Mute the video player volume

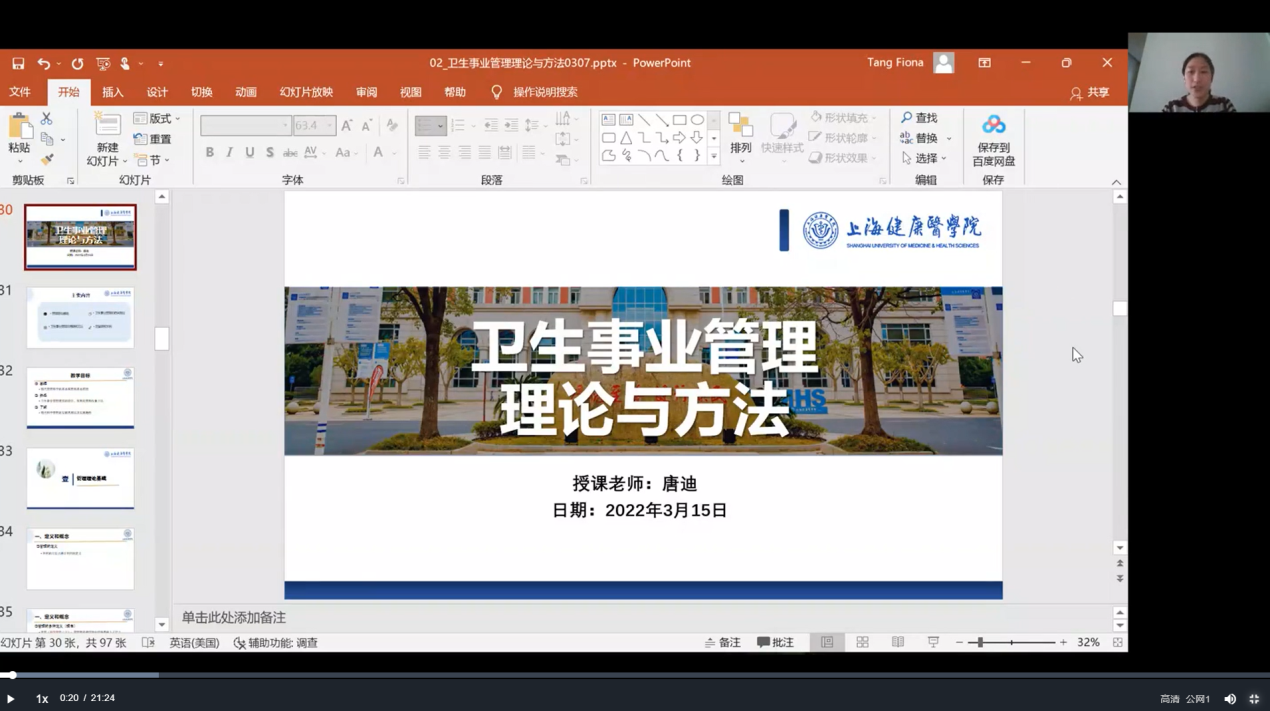pyautogui.click(x=1230, y=699)
